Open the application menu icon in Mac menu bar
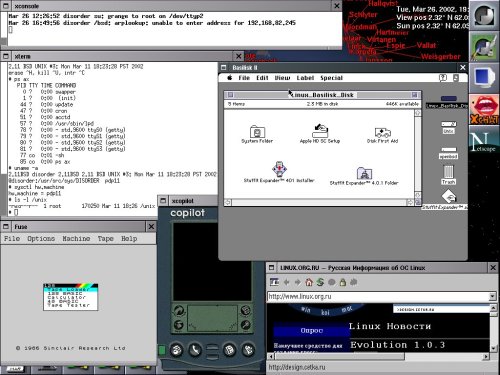Image resolution: width=500 pixels, height=375 pixels. point(456,78)
